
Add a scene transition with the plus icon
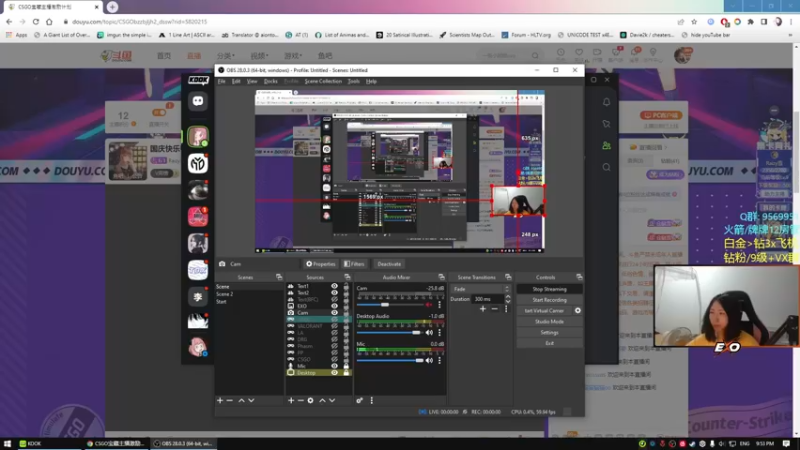point(483,309)
